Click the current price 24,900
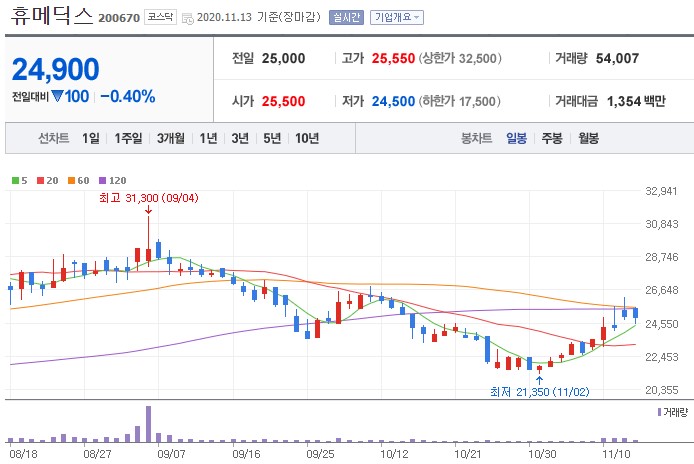 tap(56, 70)
